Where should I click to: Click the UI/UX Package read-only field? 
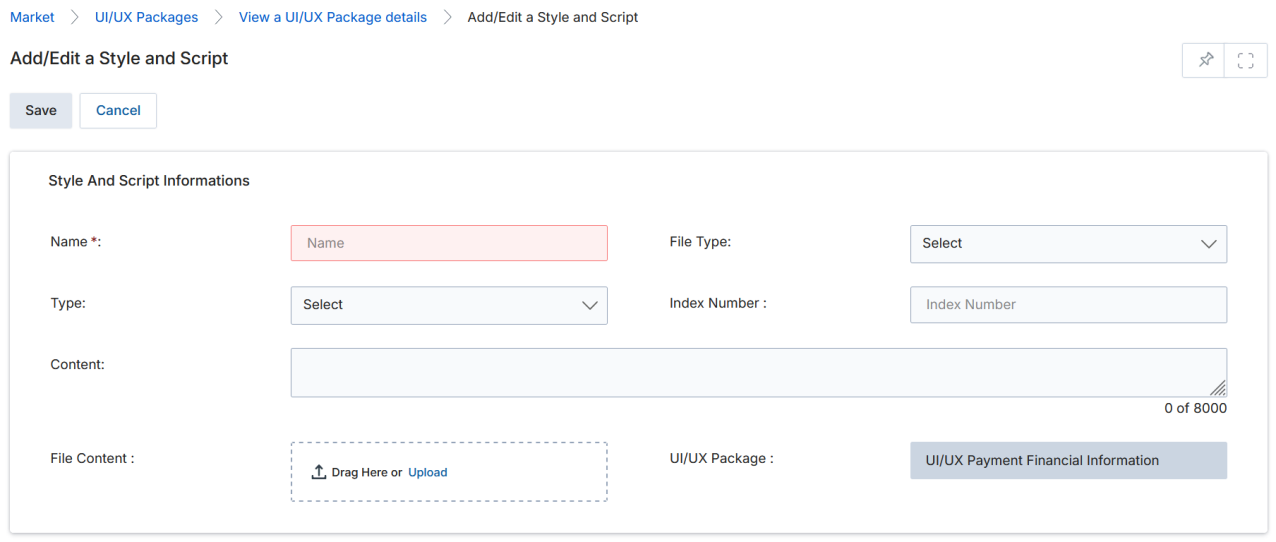1068,461
